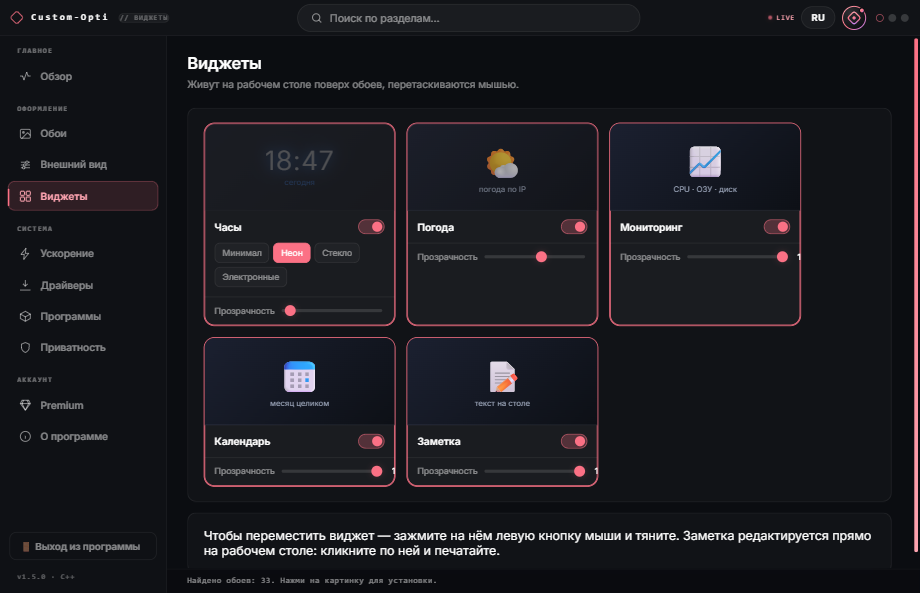This screenshot has height=593, width=920.
Task: Open the profile avatar icon in header
Action: pos(854,18)
